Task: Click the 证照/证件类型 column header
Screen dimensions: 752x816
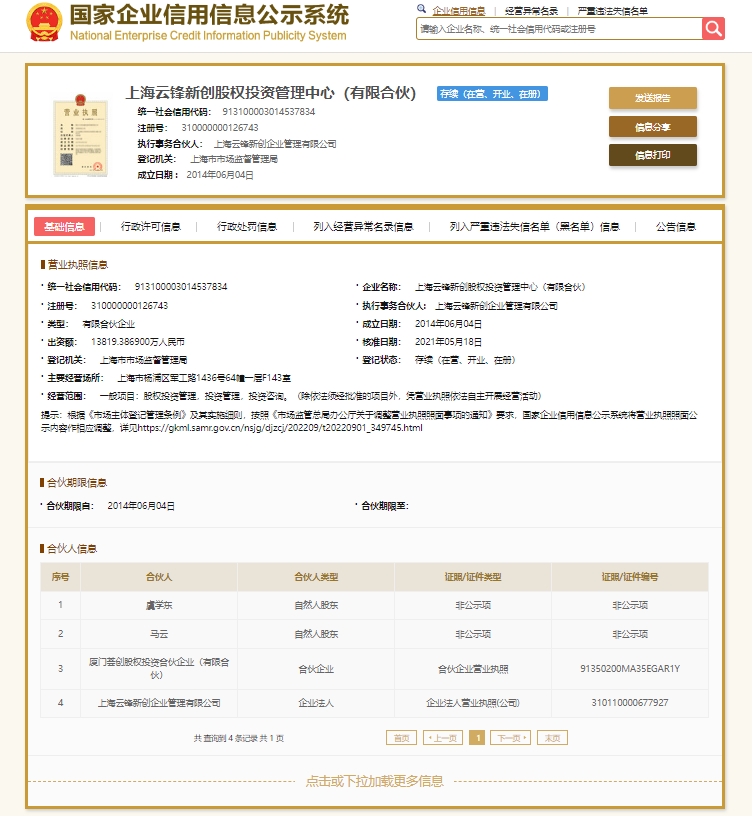Action: click(x=473, y=577)
